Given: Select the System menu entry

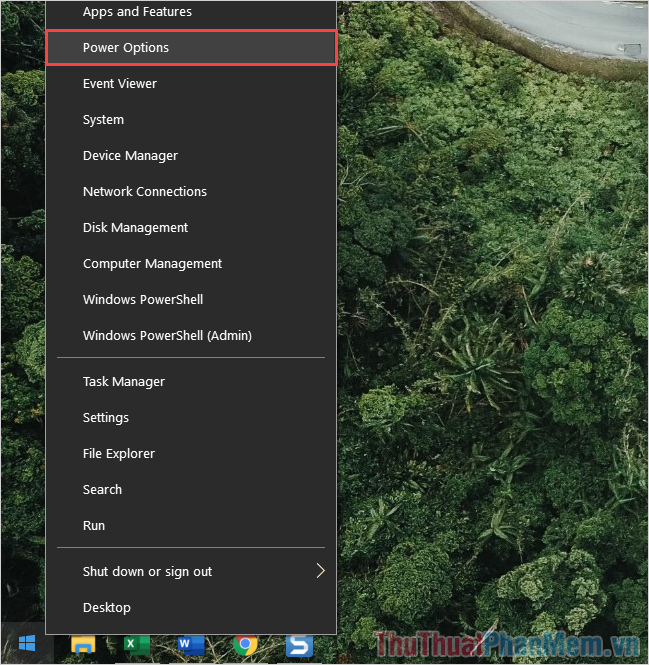Looking at the screenshot, I should 191,120.
